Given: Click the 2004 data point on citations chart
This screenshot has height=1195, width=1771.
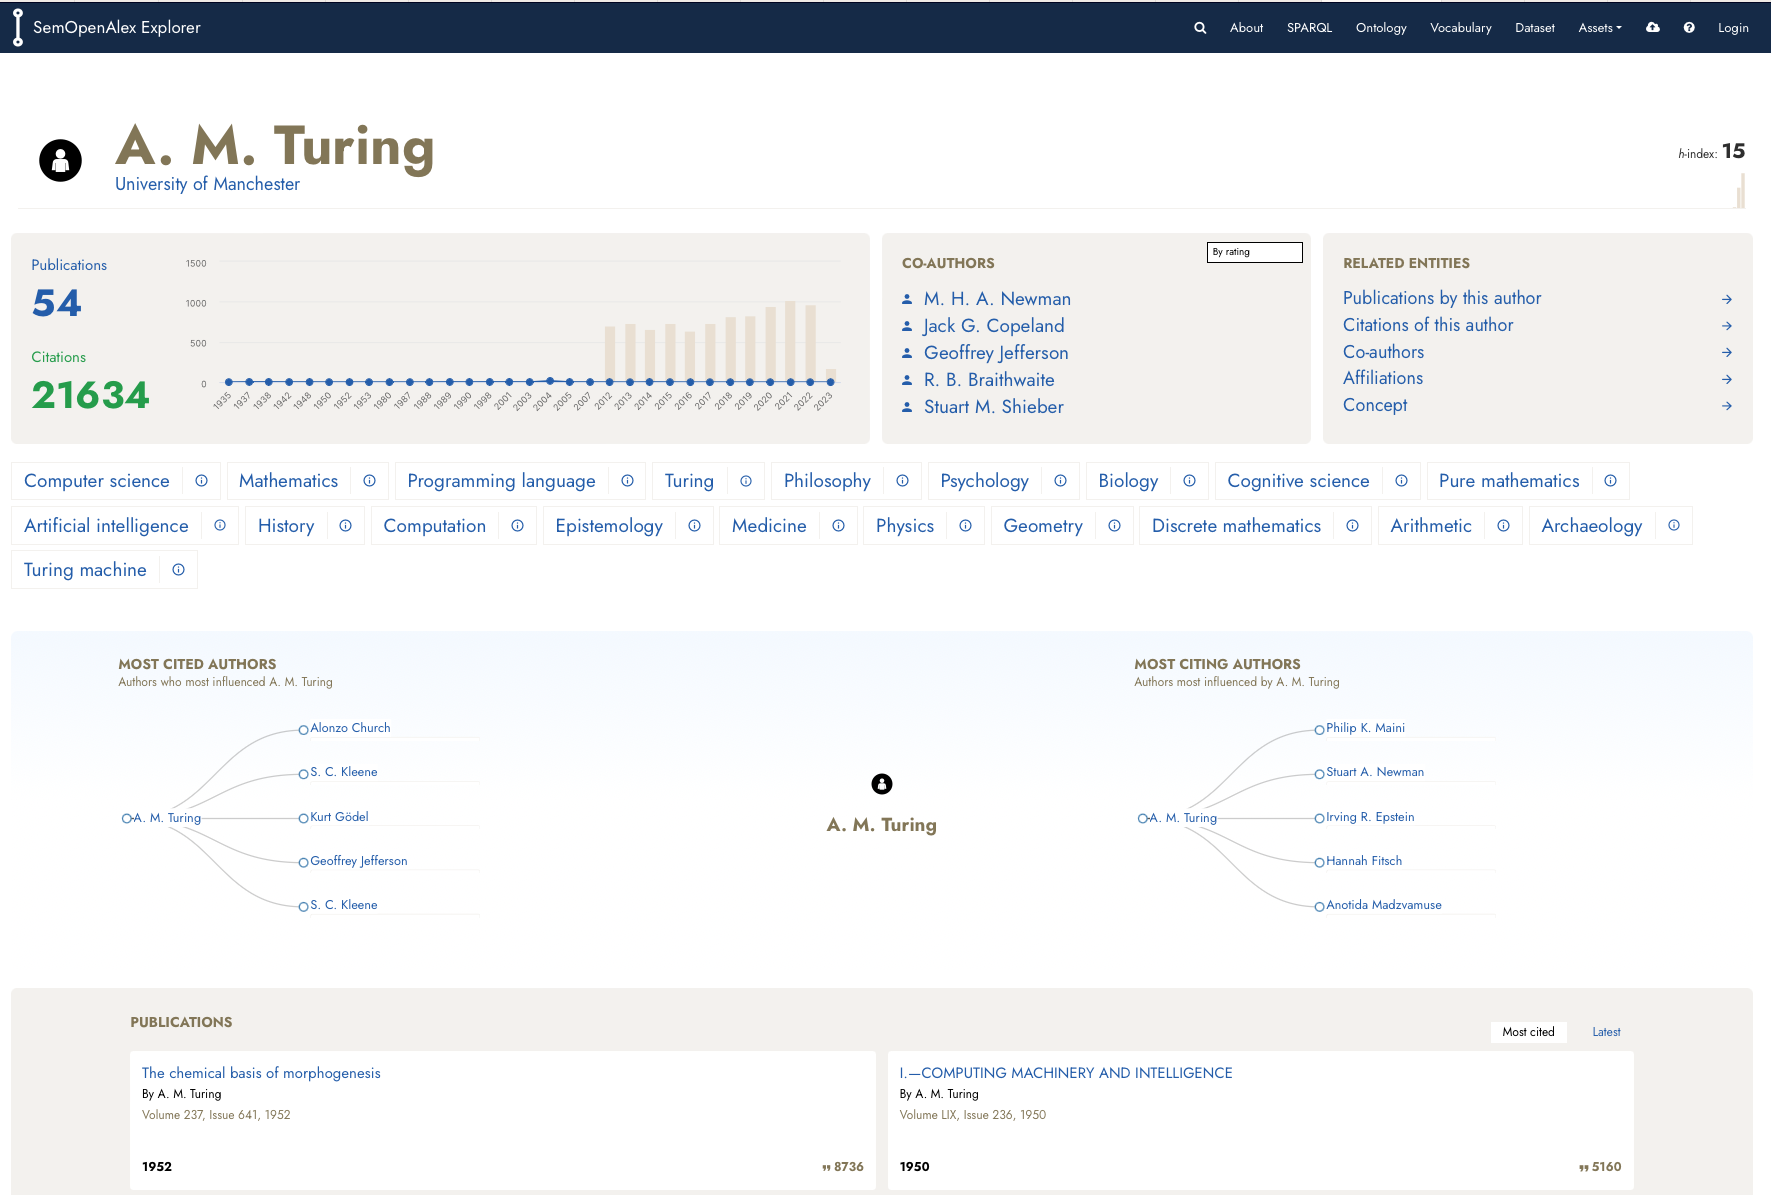Looking at the screenshot, I should 549,381.
